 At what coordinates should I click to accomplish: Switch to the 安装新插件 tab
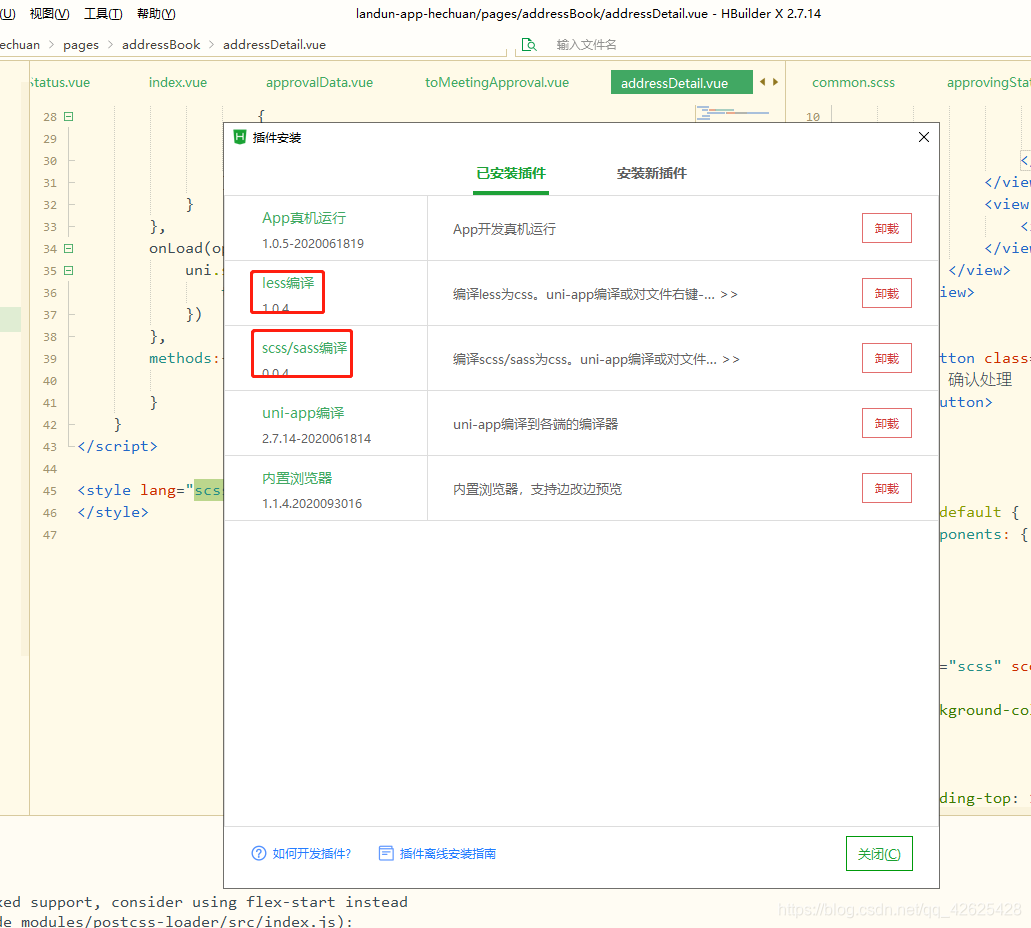click(x=652, y=173)
